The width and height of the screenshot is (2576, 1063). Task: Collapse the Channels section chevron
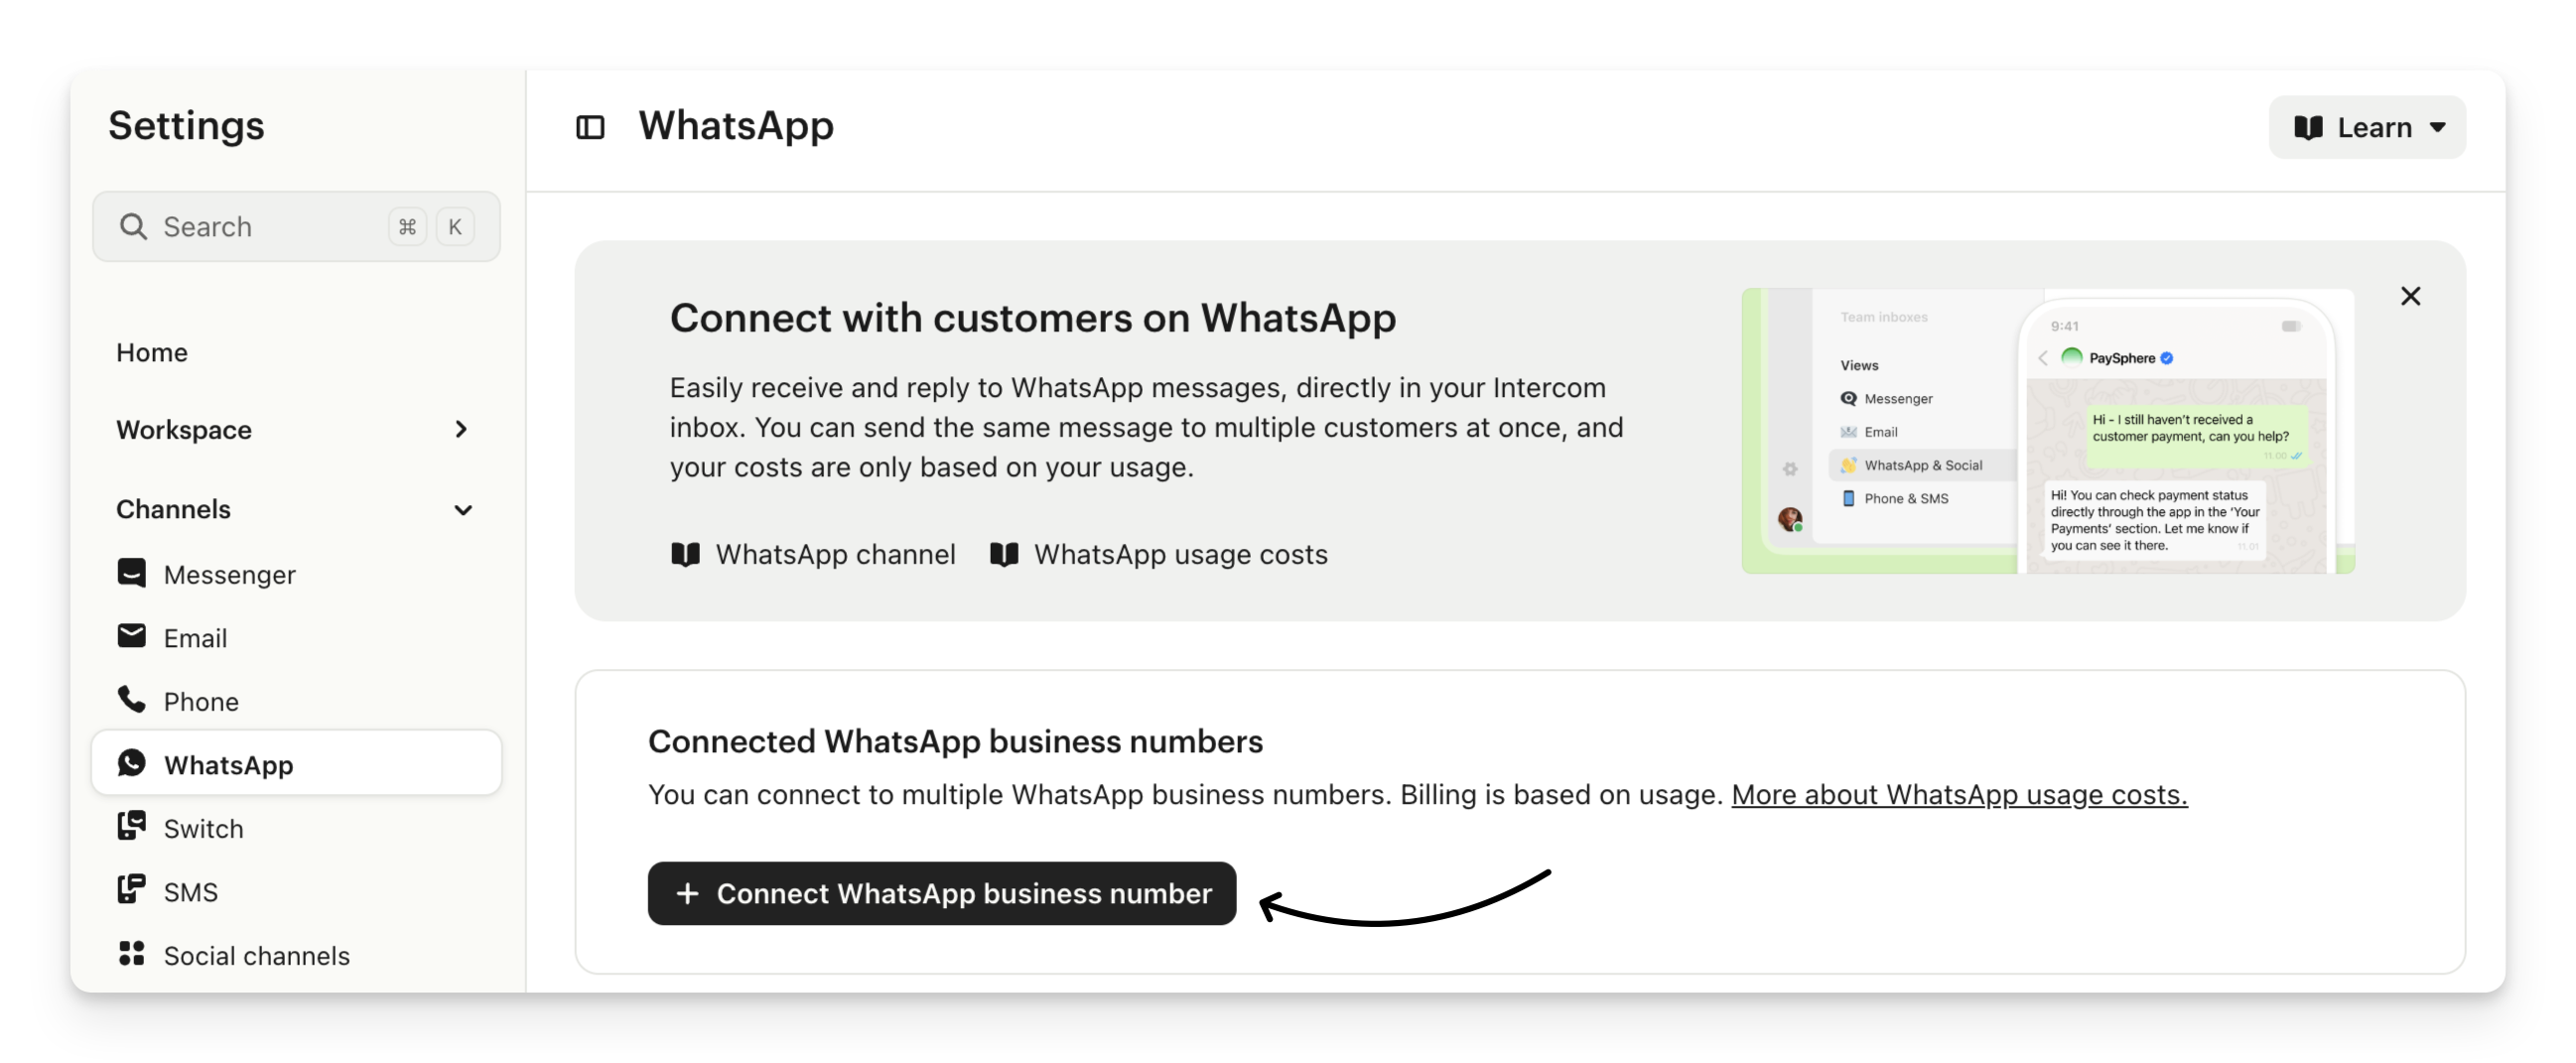[x=463, y=510]
